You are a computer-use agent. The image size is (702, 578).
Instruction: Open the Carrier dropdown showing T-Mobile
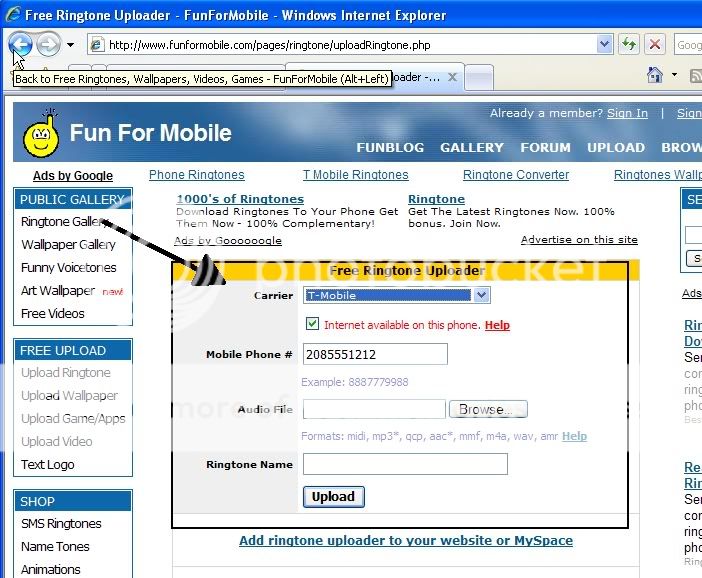point(481,295)
